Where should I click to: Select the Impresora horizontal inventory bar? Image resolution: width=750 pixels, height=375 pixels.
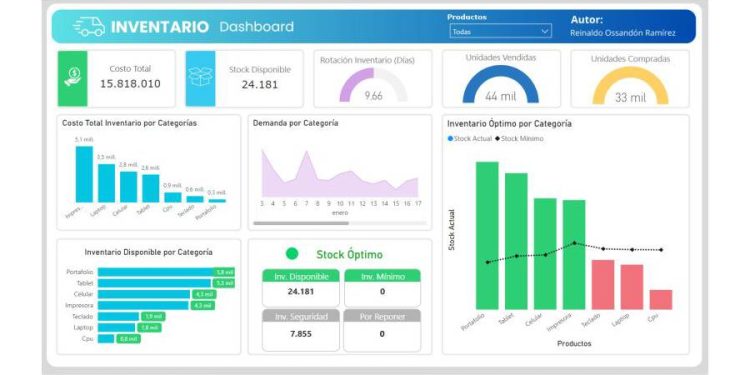click(x=143, y=305)
